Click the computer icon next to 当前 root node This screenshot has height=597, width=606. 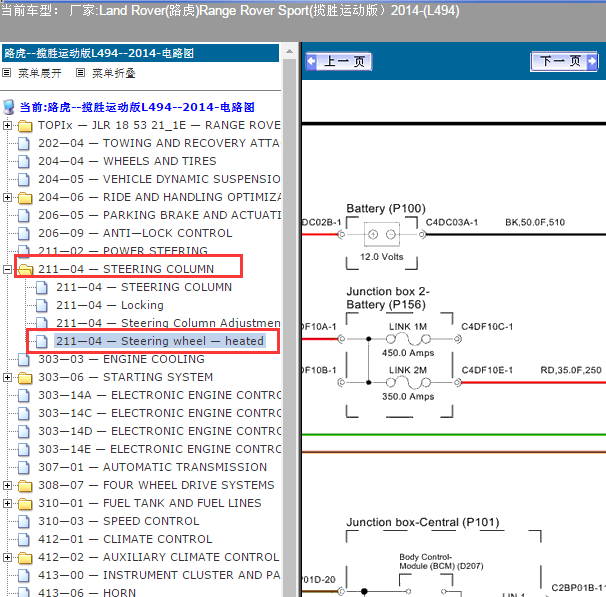(x=9, y=107)
